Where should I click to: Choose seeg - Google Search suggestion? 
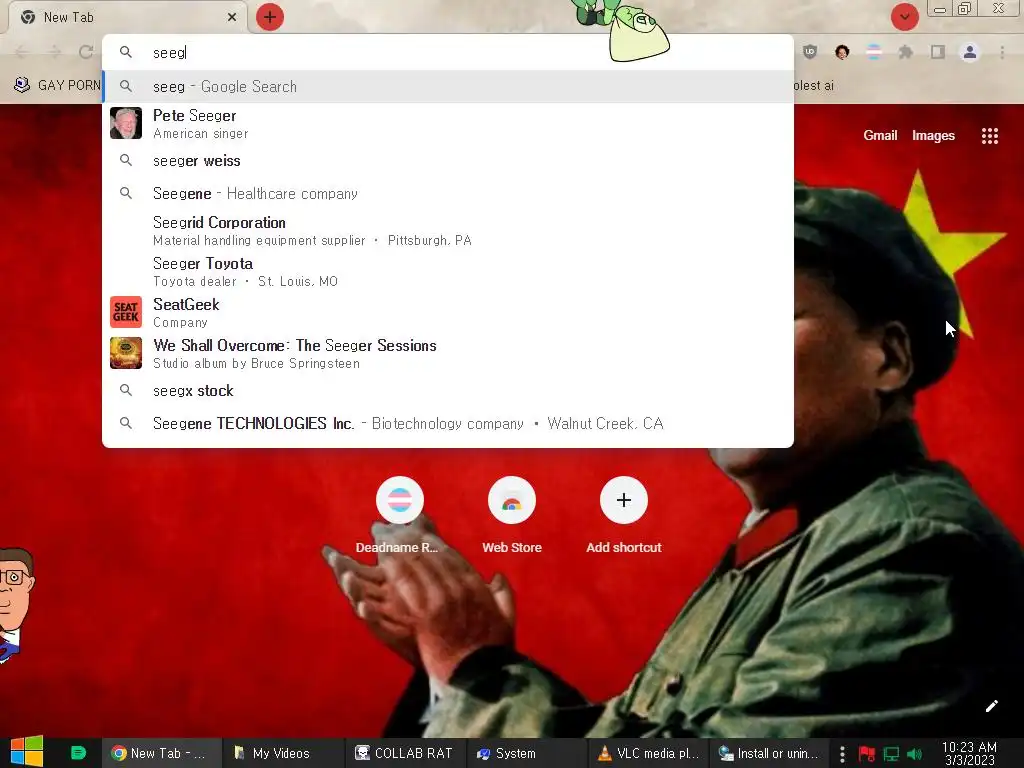click(448, 86)
